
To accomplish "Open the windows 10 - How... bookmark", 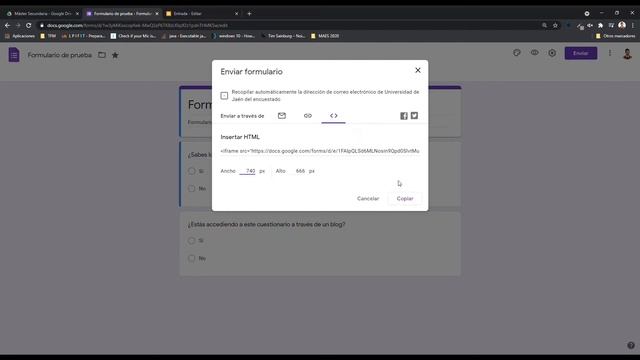I will pyautogui.click(x=233, y=36).
